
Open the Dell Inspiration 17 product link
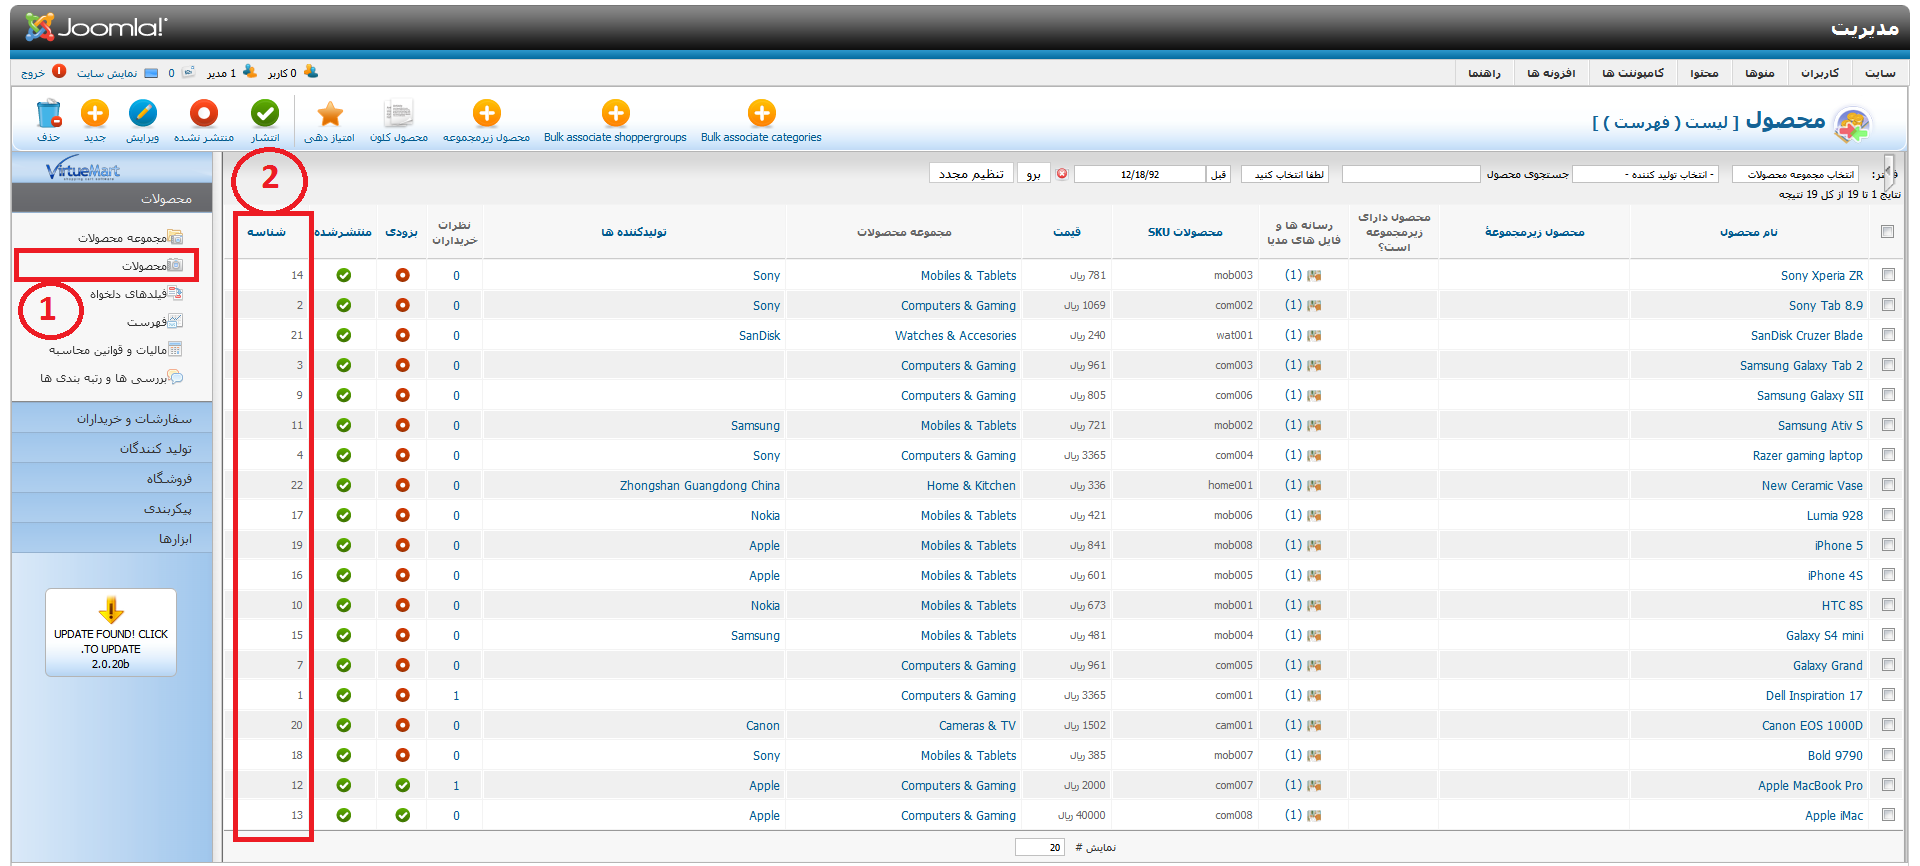click(1813, 696)
